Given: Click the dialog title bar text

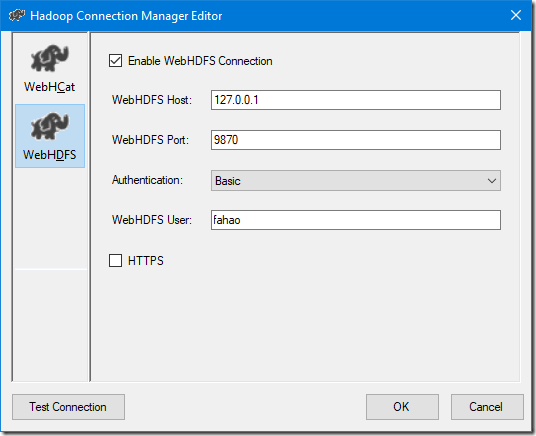Looking at the screenshot, I should tap(126, 16).
